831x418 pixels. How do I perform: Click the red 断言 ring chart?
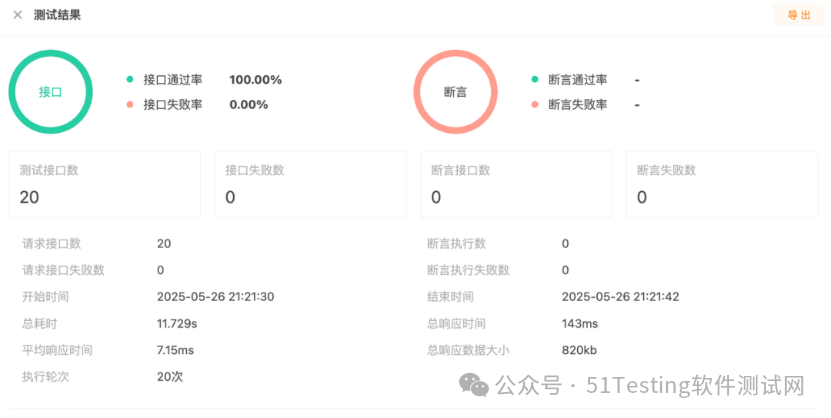tap(455, 92)
